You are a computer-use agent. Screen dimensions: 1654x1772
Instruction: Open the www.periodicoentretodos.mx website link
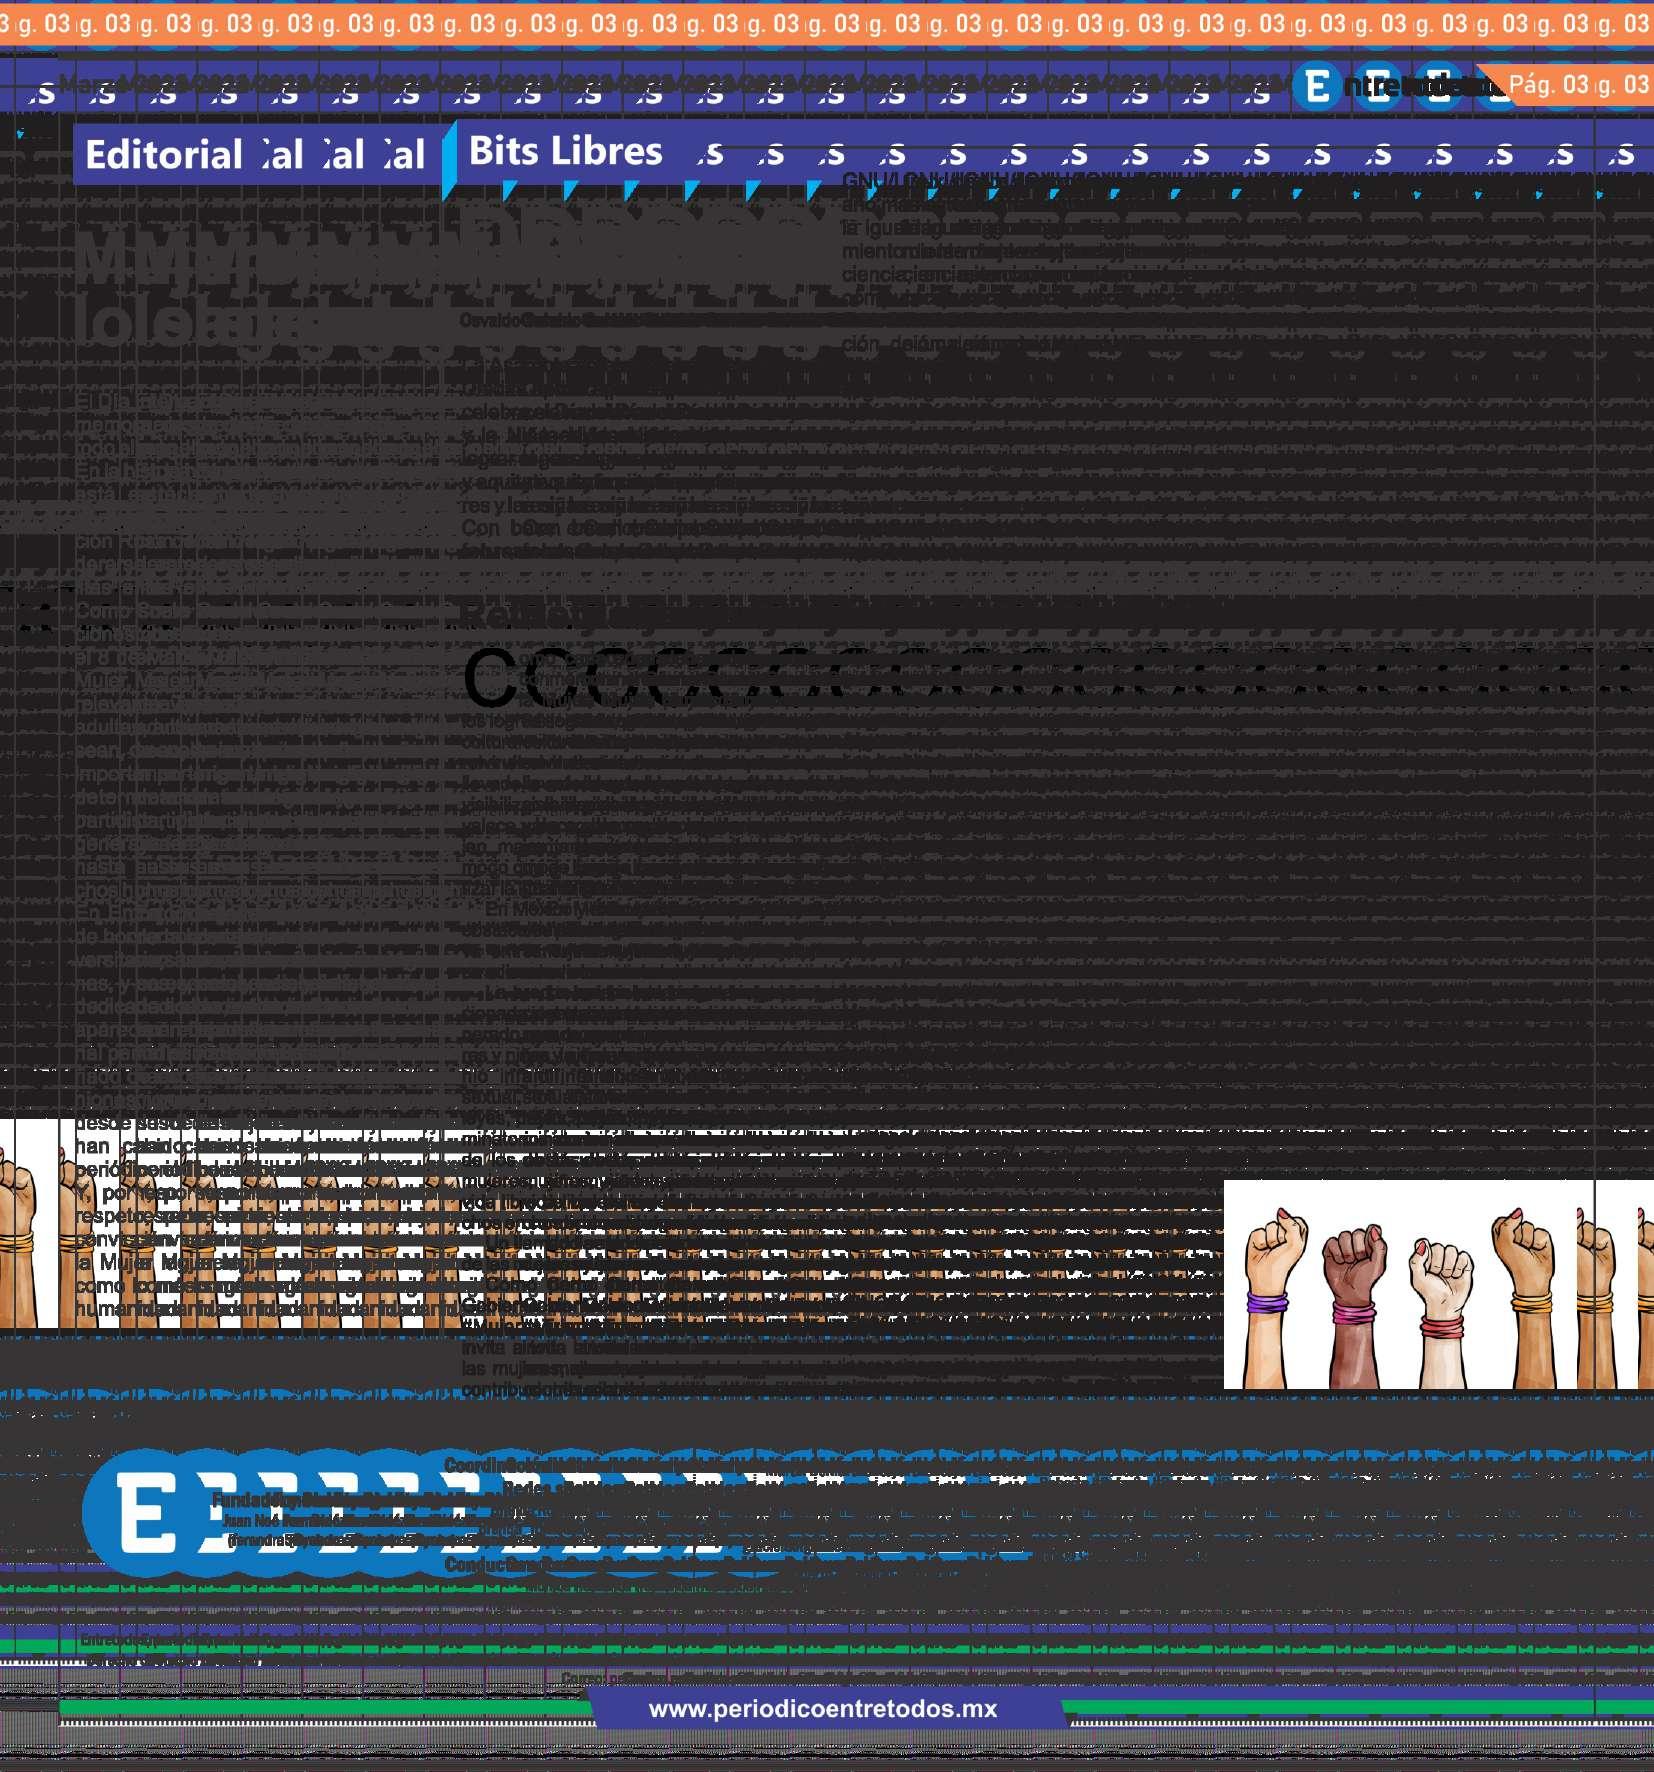[x=823, y=1709]
